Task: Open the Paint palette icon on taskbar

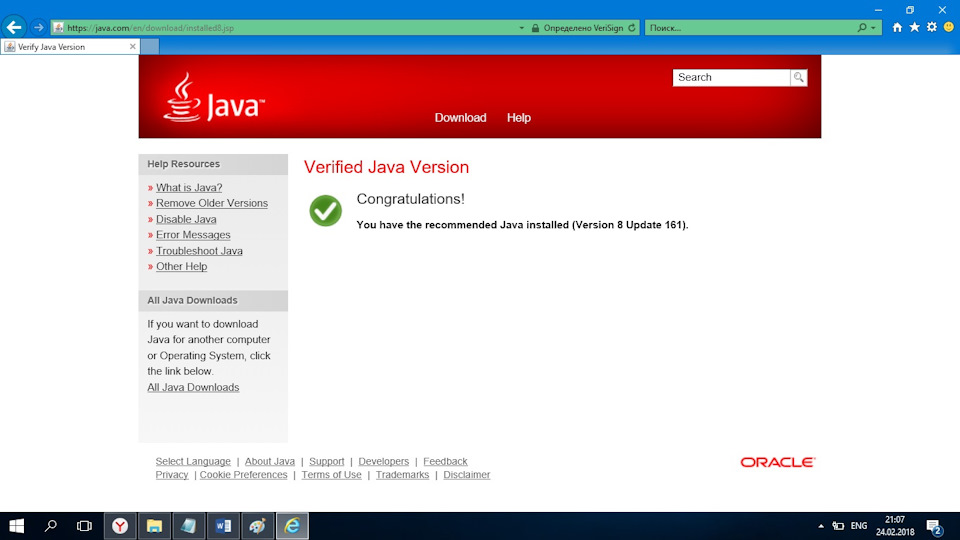Action: [x=257, y=526]
